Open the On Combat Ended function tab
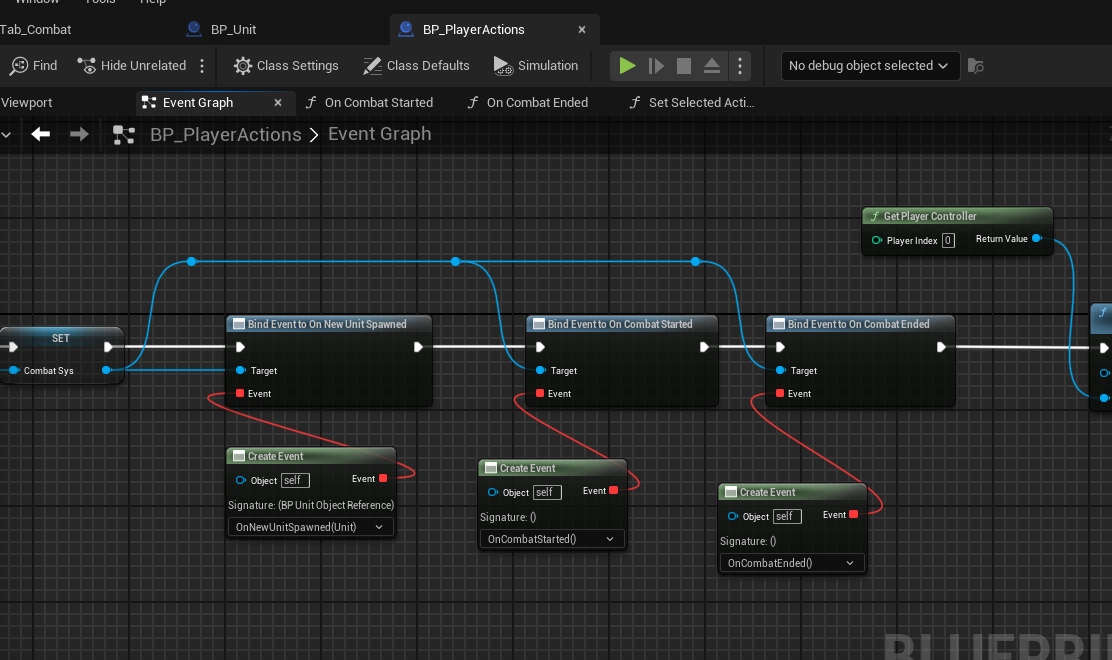 [x=528, y=103]
